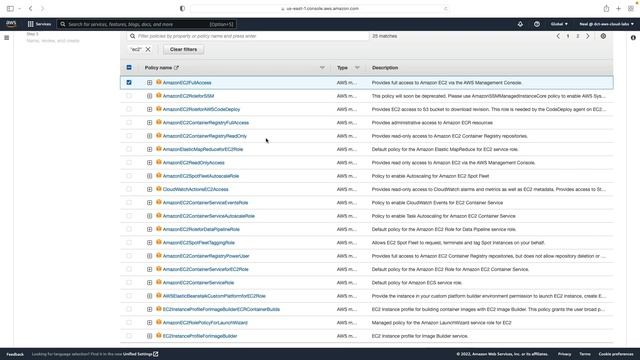
Task: Open the Global region dropdown
Action: [559, 24]
